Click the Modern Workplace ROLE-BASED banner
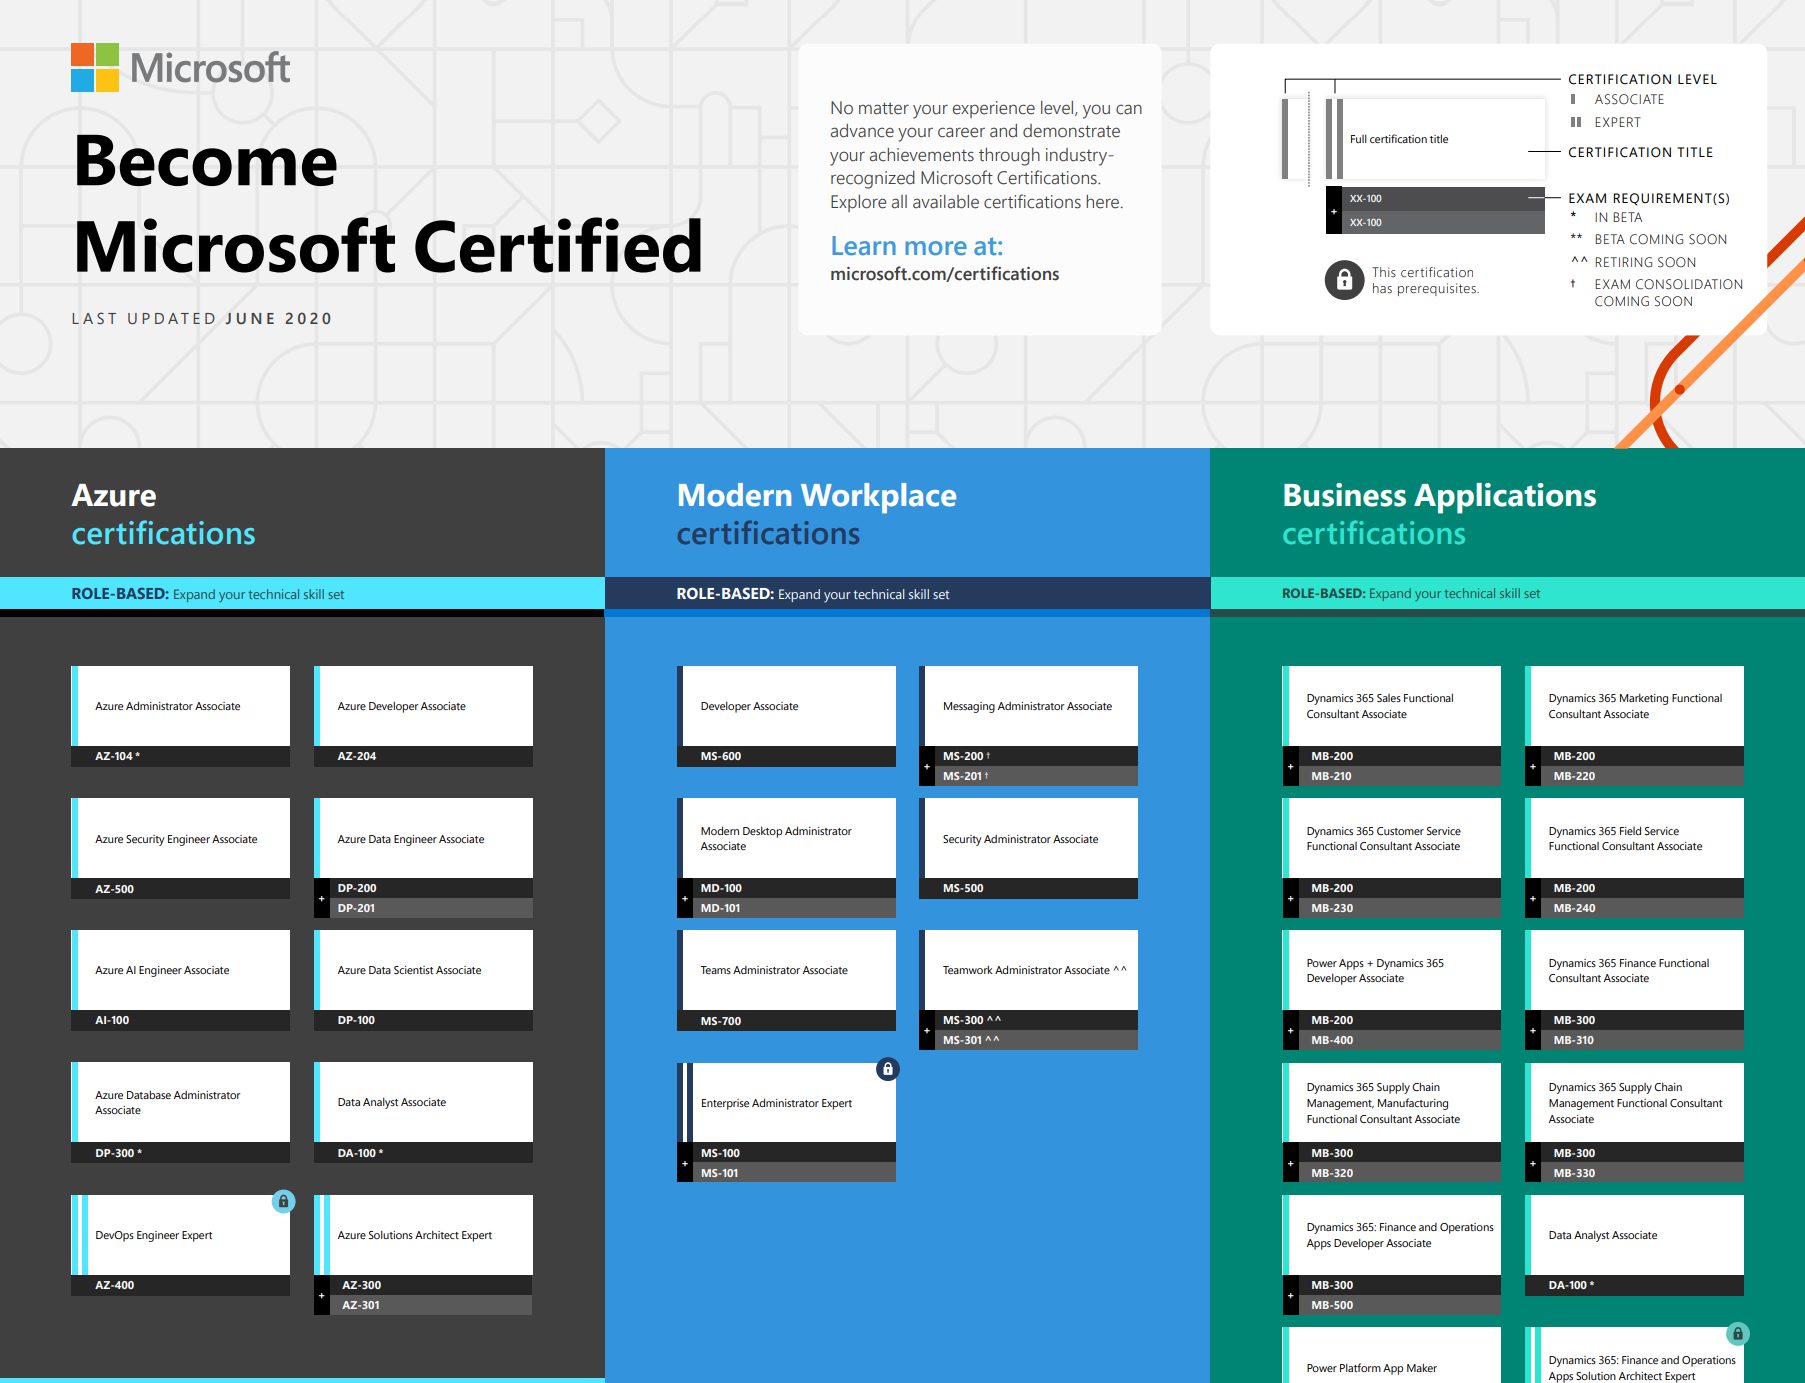The image size is (1805, 1383). point(907,594)
